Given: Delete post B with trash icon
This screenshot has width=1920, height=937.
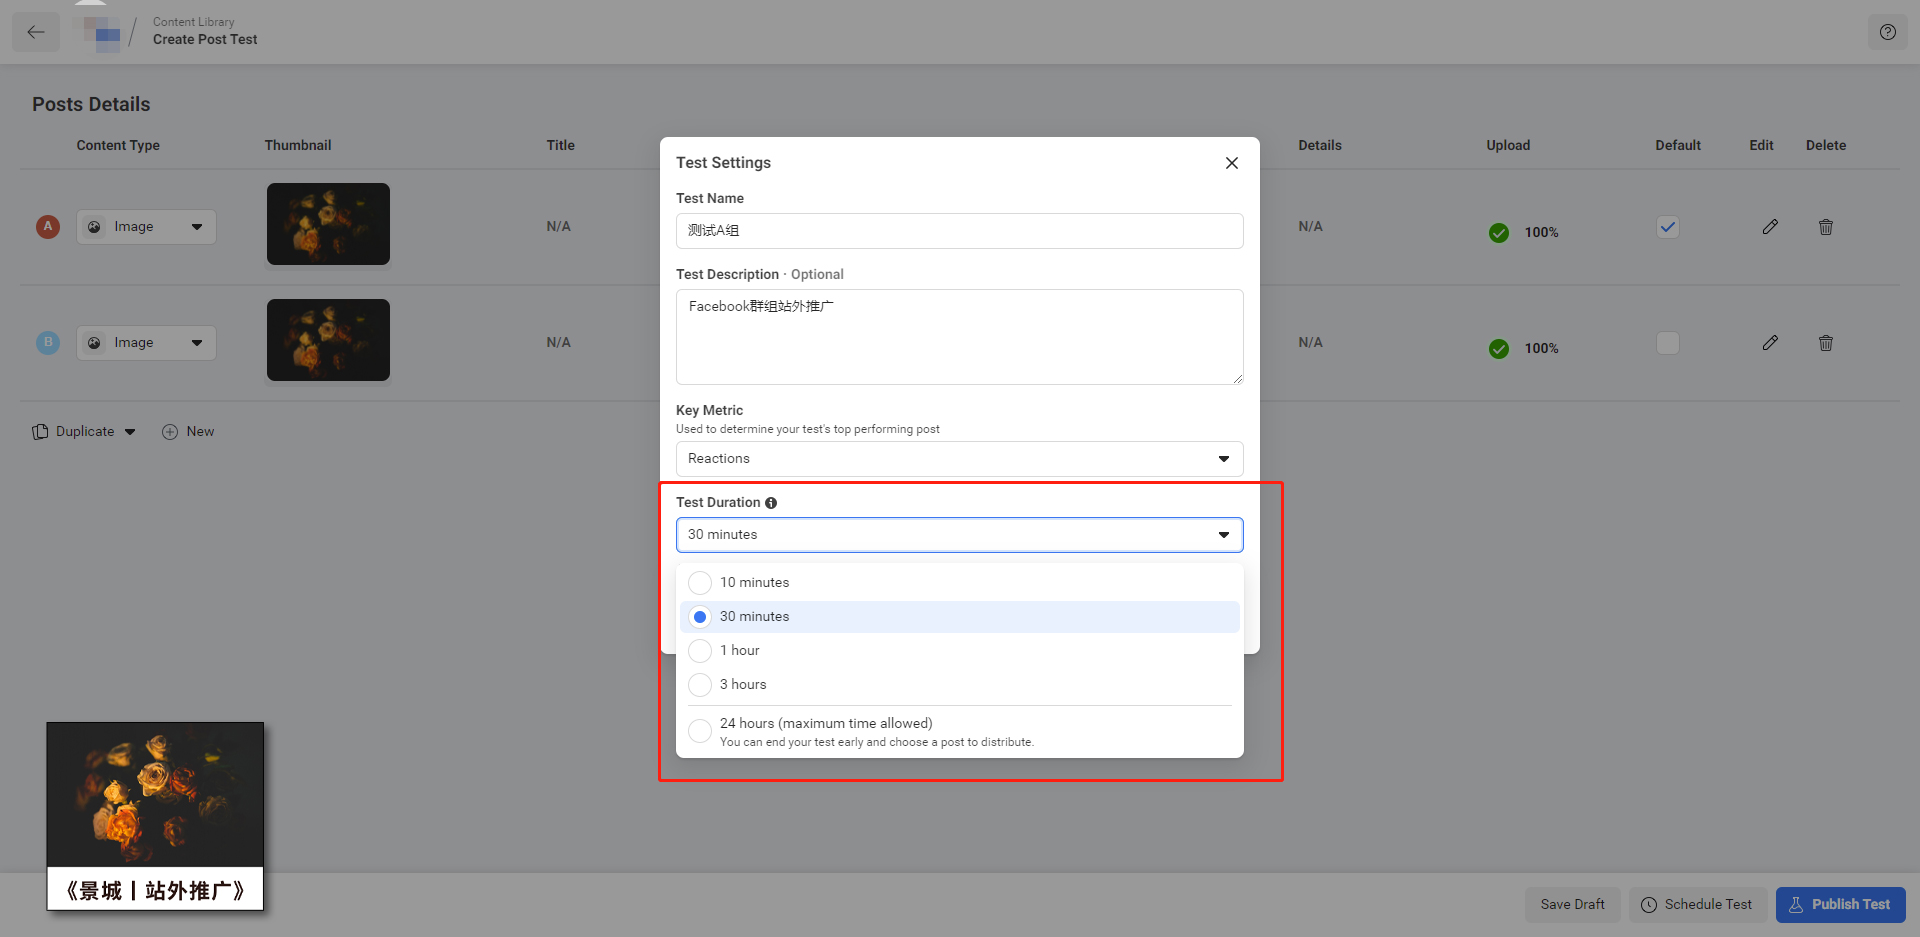Looking at the screenshot, I should 1825,343.
